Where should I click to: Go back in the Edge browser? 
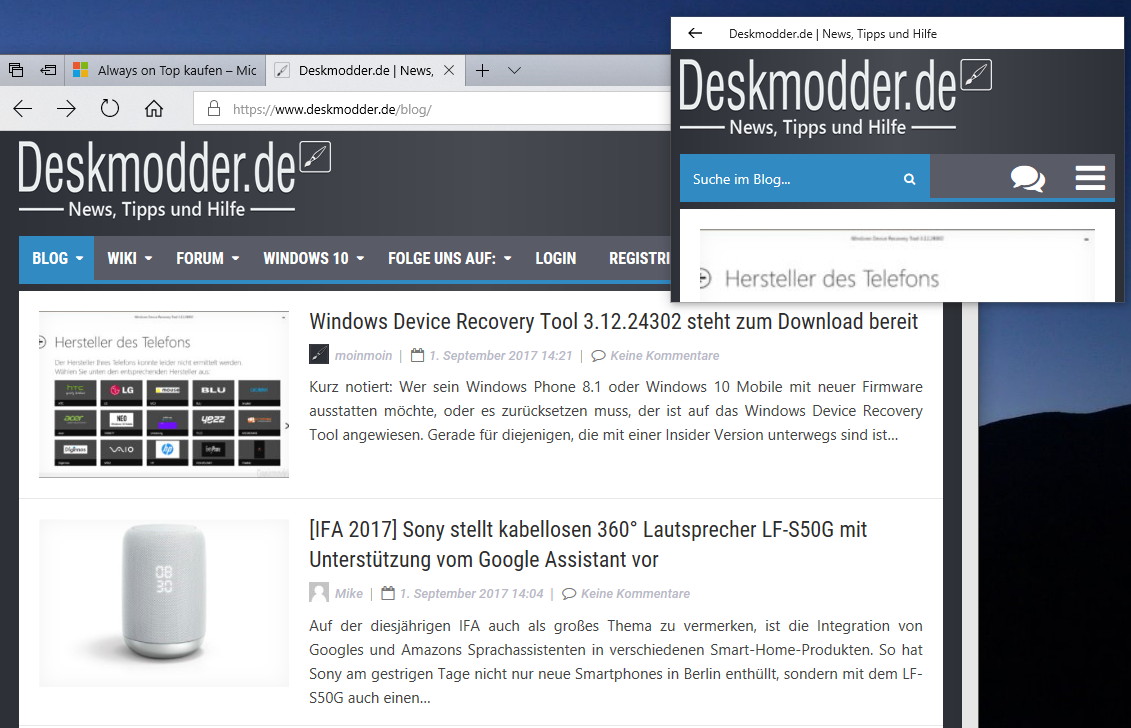pyautogui.click(x=23, y=109)
